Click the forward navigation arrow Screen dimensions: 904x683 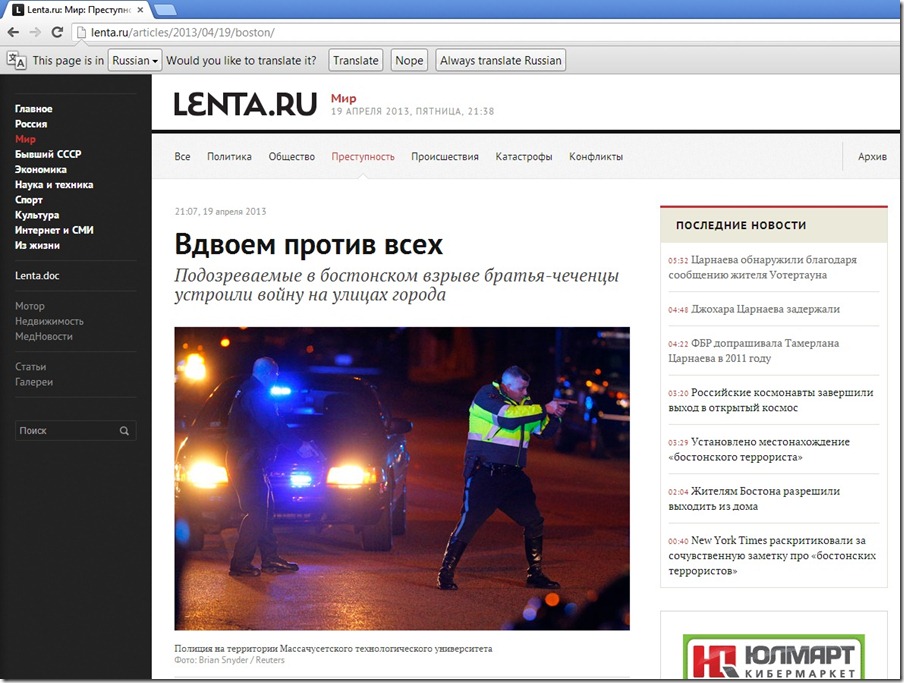tap(37, 31)
